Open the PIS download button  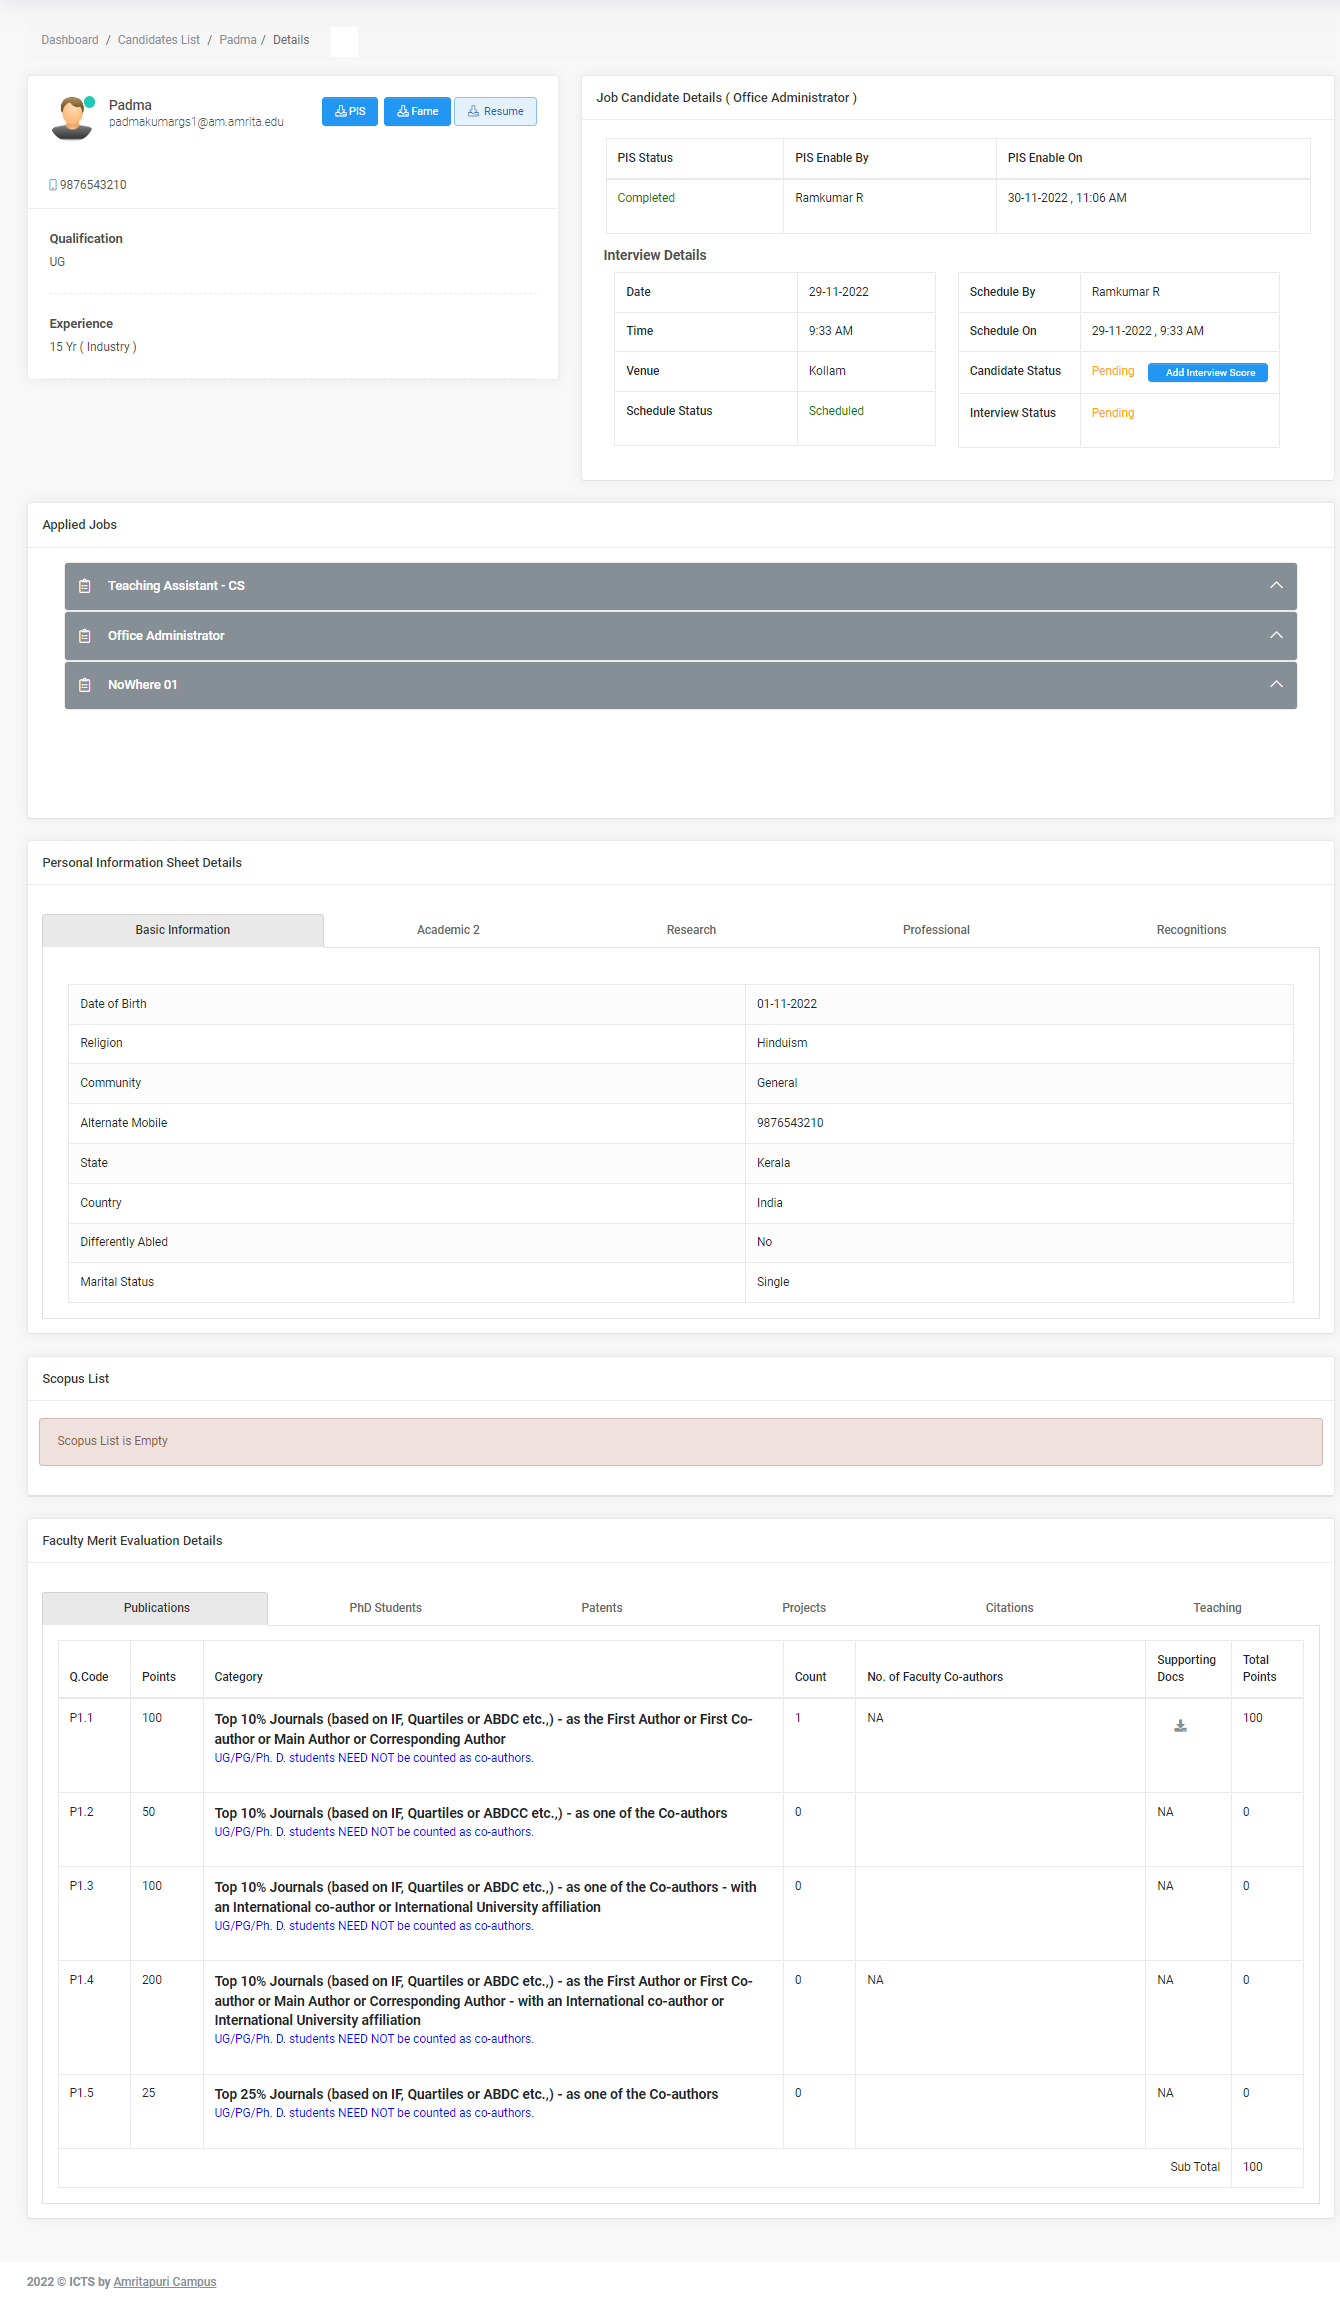(350, 111)
